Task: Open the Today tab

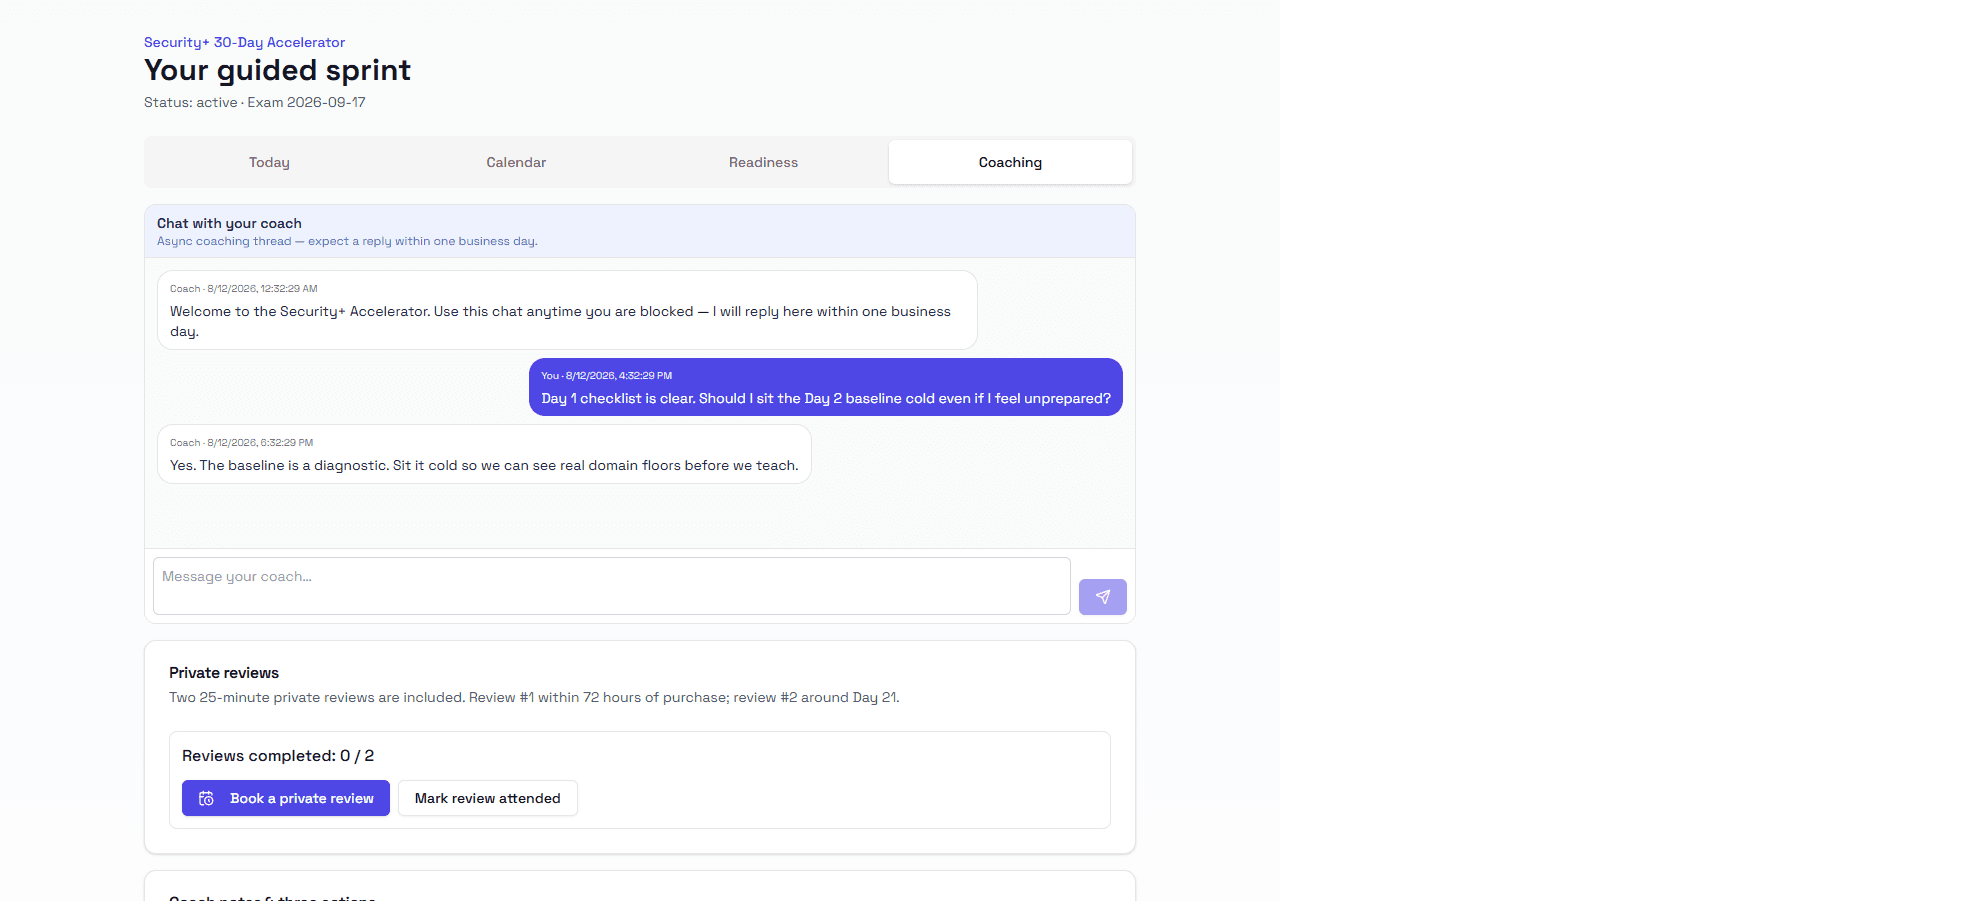Action: coord(269,162)
